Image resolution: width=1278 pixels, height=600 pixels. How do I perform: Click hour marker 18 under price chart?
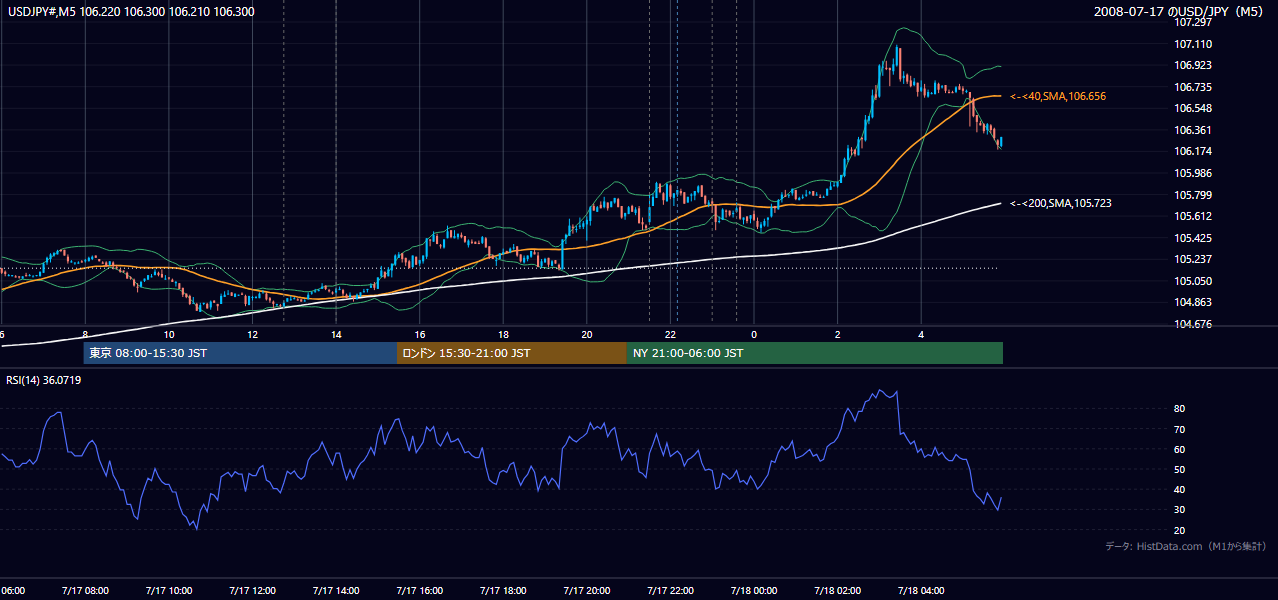[x=504, y=334]
